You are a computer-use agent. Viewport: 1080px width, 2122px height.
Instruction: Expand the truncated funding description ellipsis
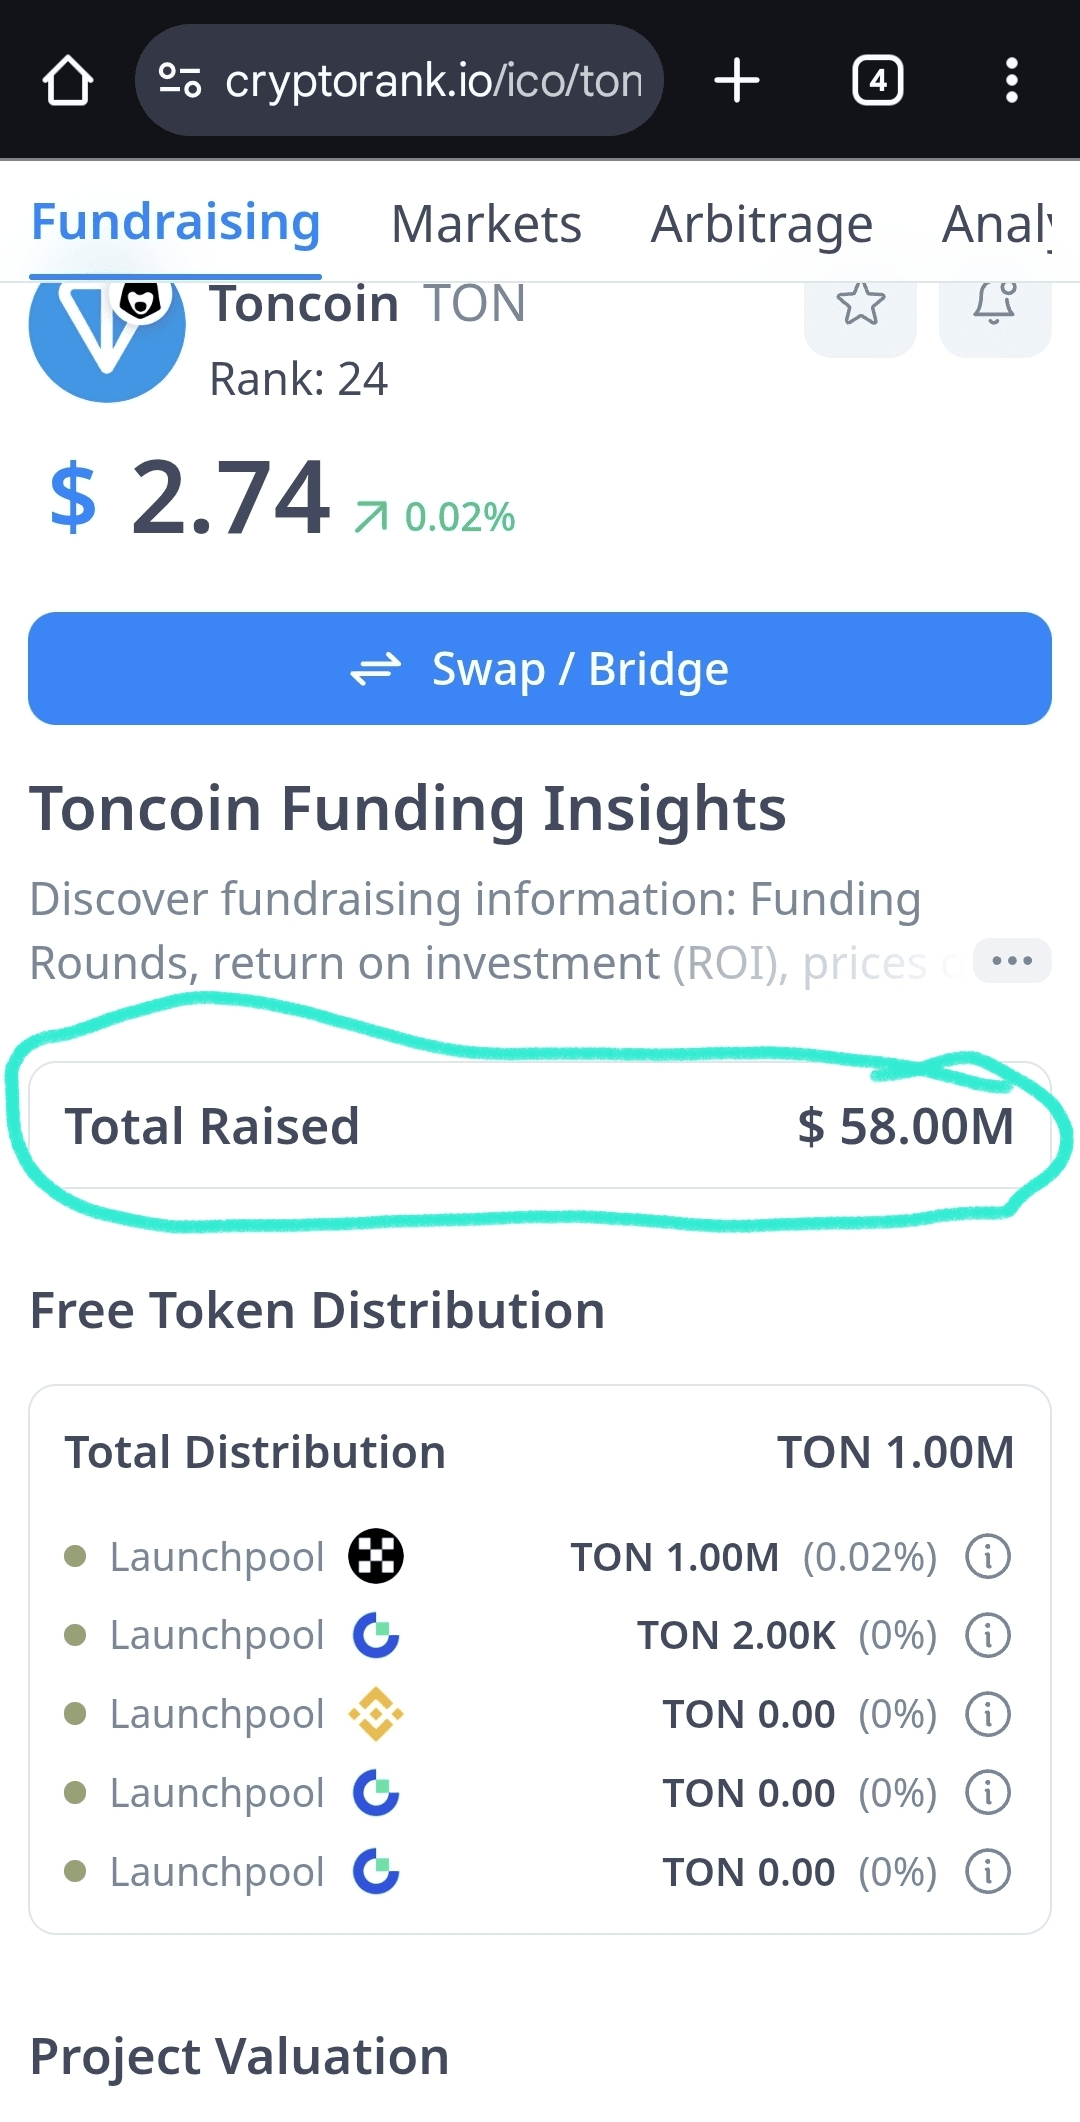[x=1011, y=961]
